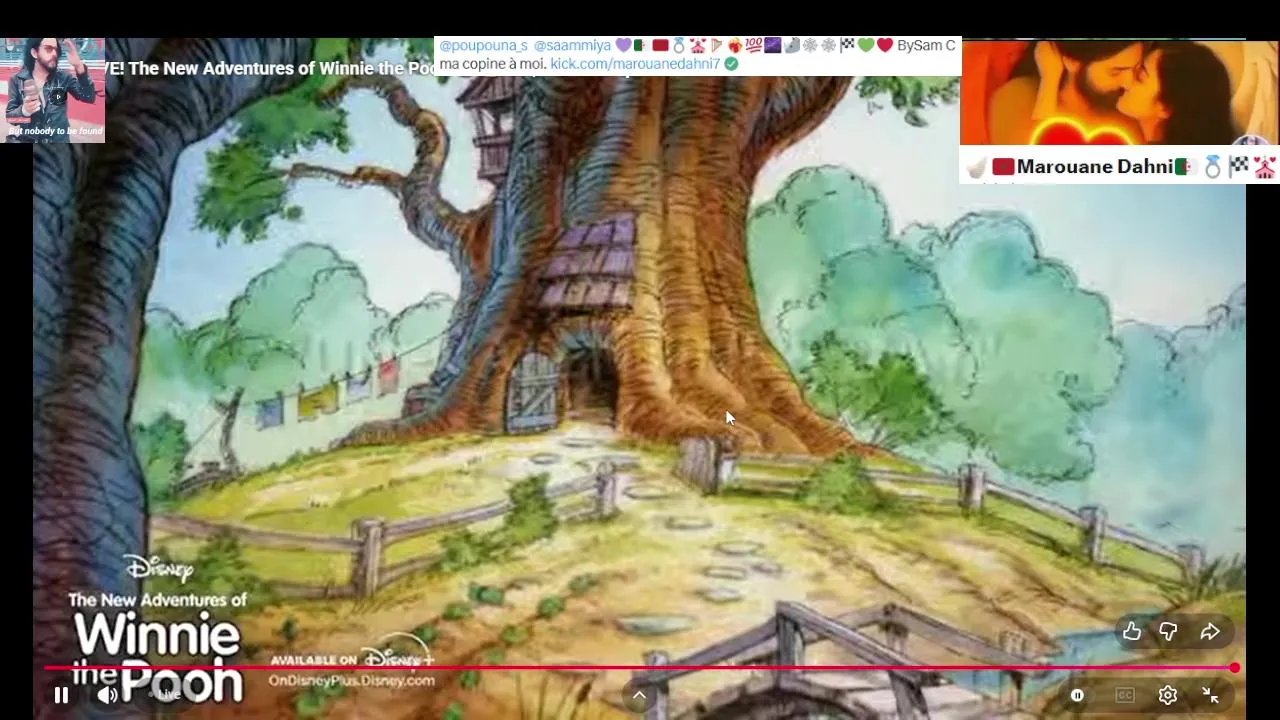Pause the video with the pause button

pyautogui.click(x=61, y=695)
